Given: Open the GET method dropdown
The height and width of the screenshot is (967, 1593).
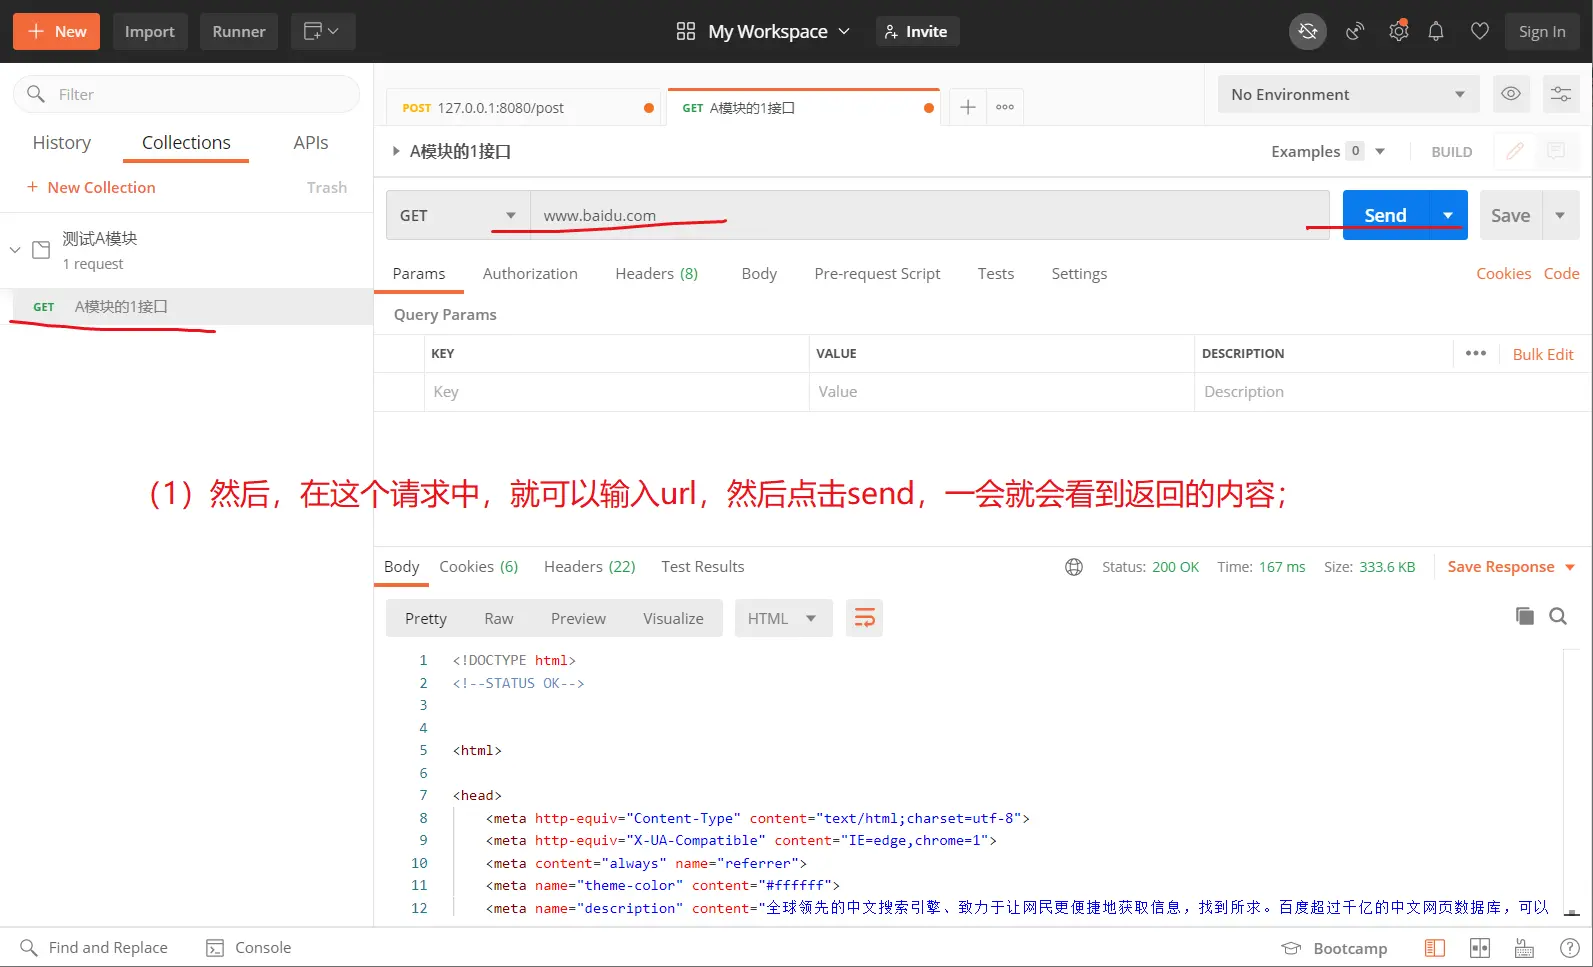Looking at the screenshot, I should 458,215.
